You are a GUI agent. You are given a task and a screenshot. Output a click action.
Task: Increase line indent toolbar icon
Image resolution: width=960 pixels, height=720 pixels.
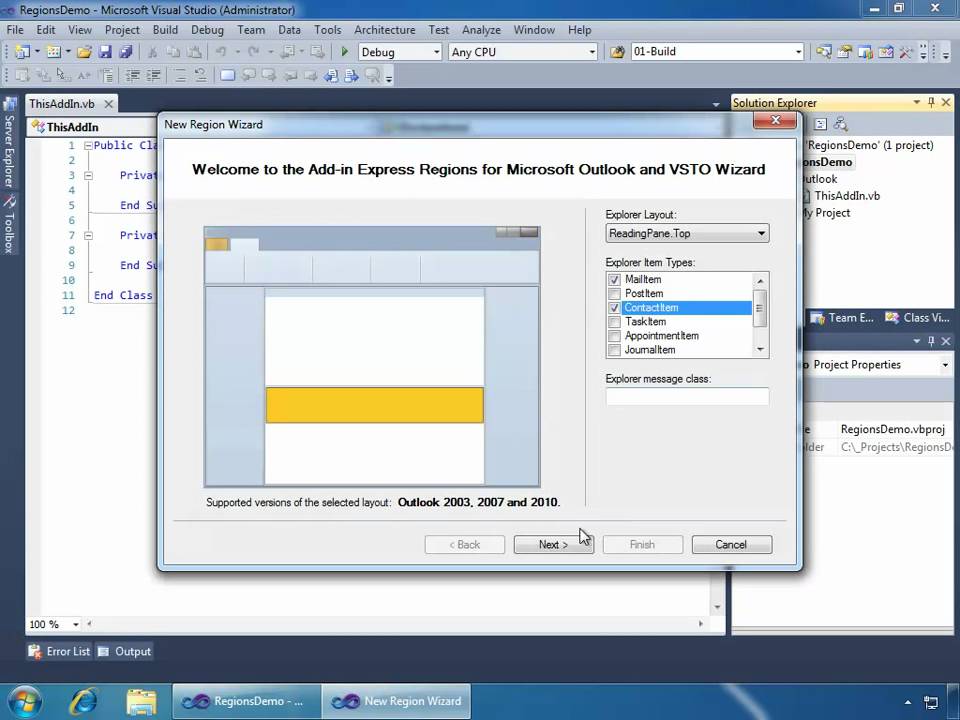[x=153, y=75]
